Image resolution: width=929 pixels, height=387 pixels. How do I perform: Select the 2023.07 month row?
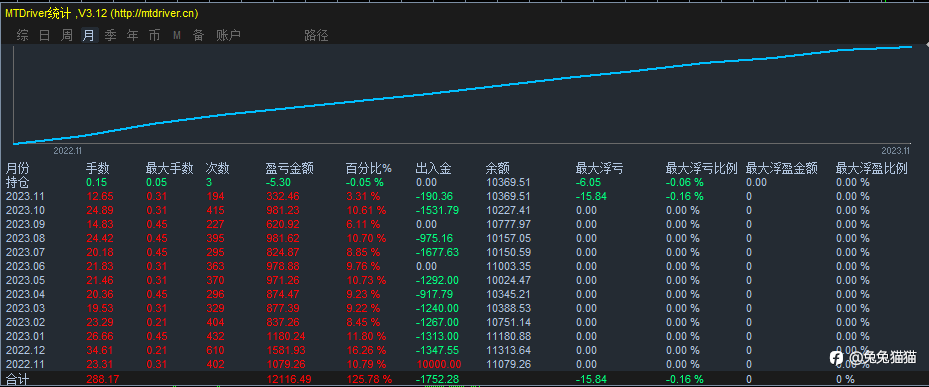pyautogui.click(x=464, y=252)
